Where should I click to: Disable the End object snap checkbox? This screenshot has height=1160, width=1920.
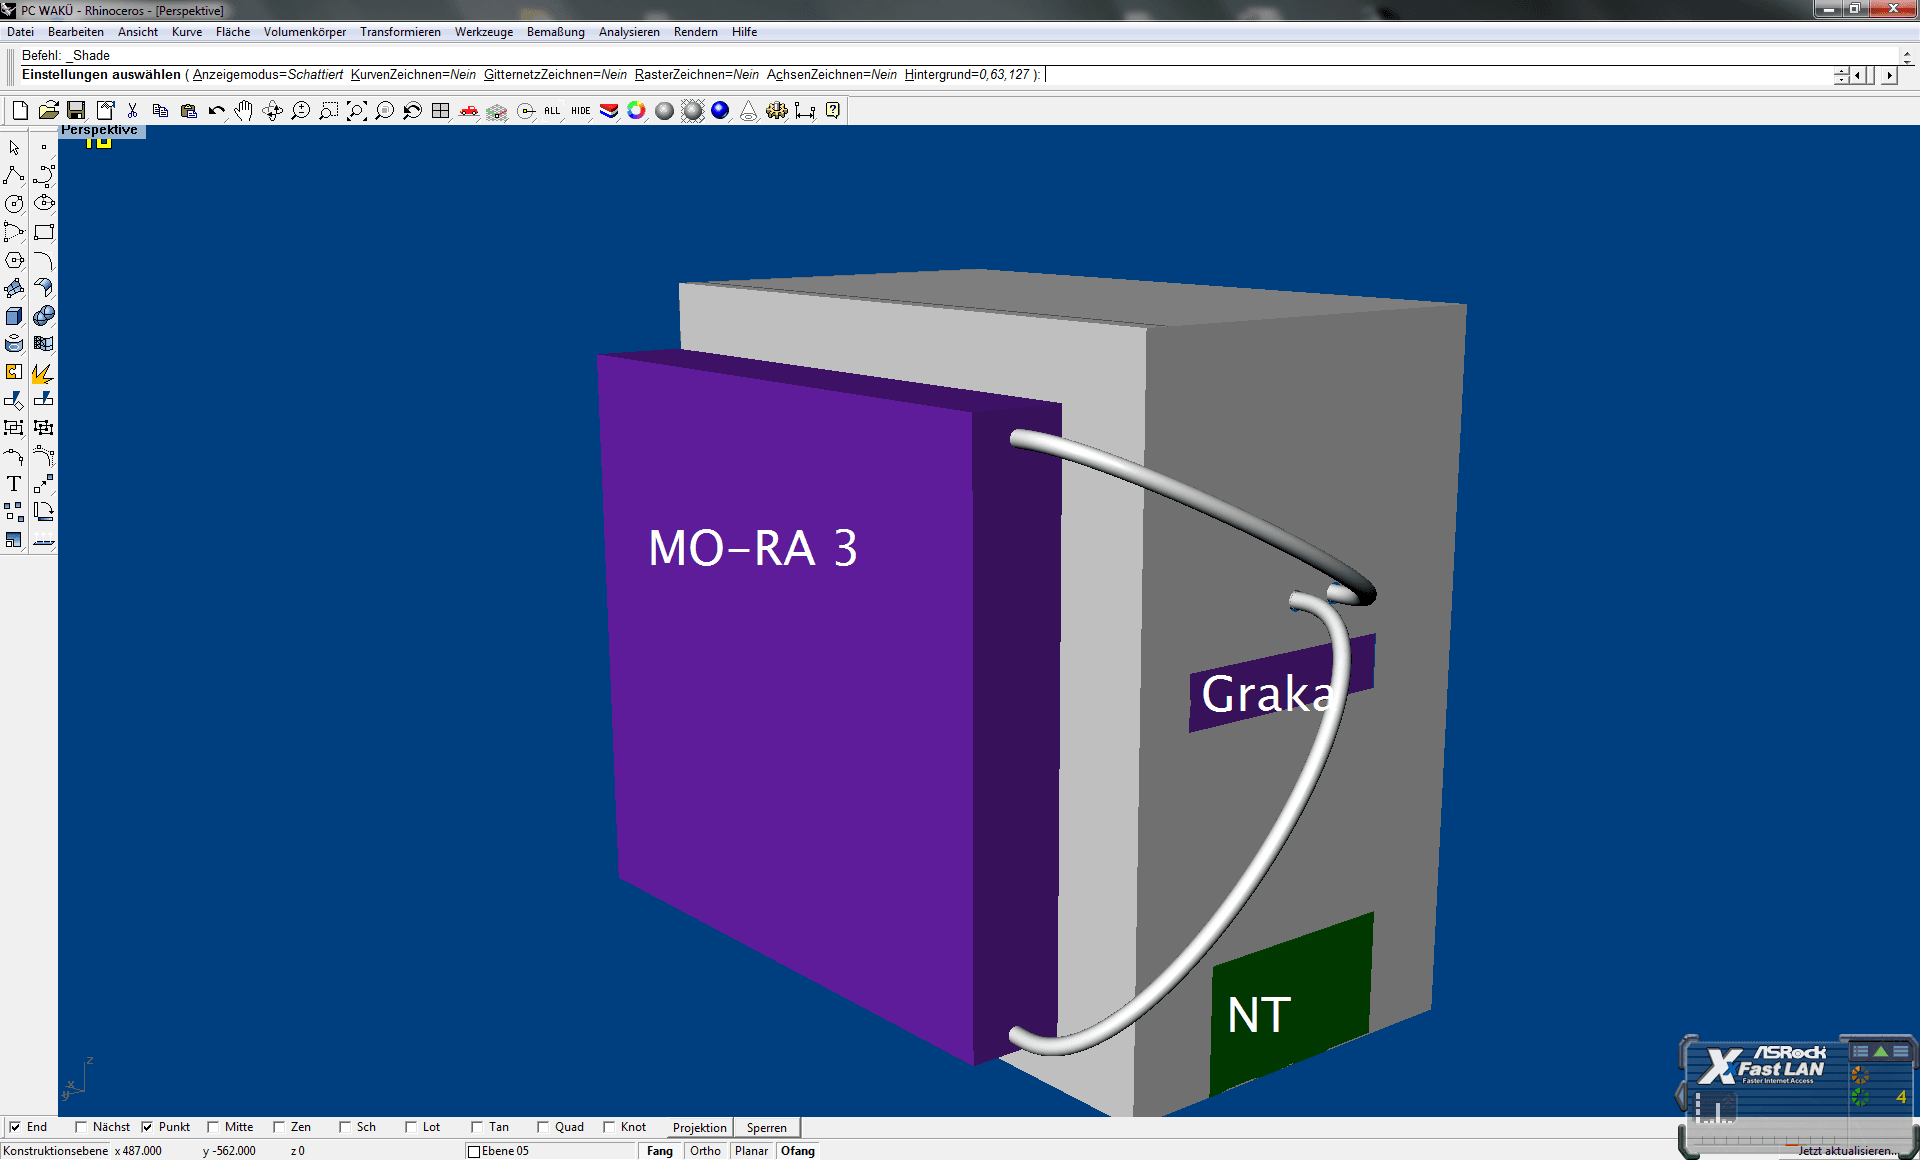(x=15, y=1127)
